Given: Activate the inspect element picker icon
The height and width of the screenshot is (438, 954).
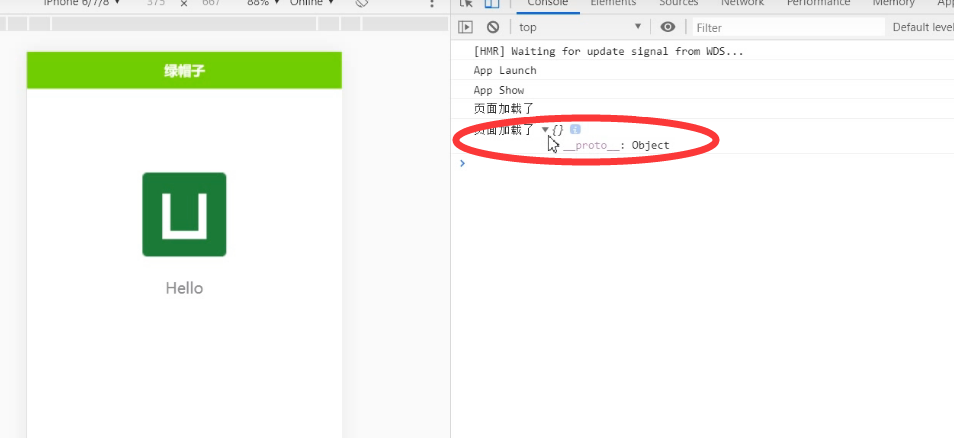Looking at the screenshot, I should pyautogui.click(x=466, y=4).
